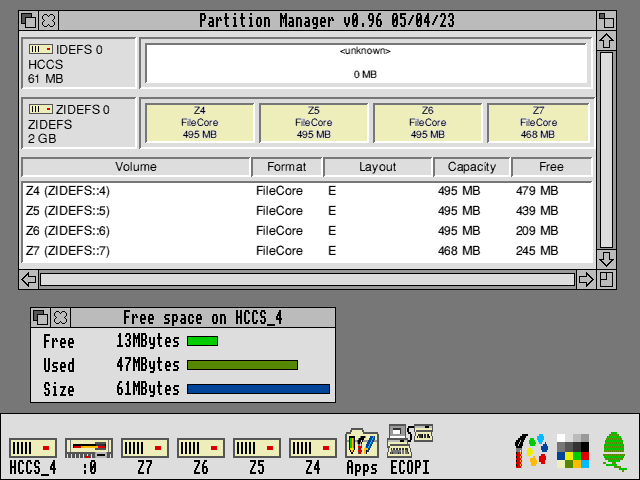Open the Paint palette icon on the icon bar

click(x=531, y=451)
